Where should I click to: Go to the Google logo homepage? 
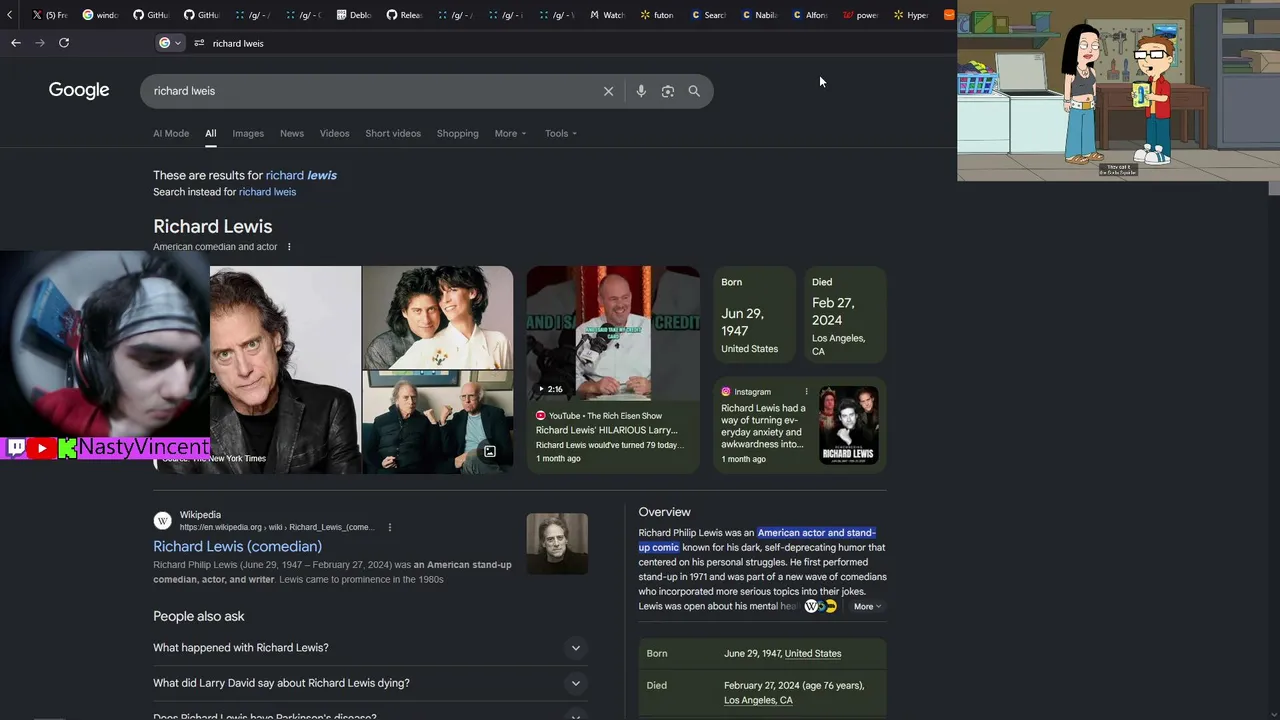[x=79, y=90]
